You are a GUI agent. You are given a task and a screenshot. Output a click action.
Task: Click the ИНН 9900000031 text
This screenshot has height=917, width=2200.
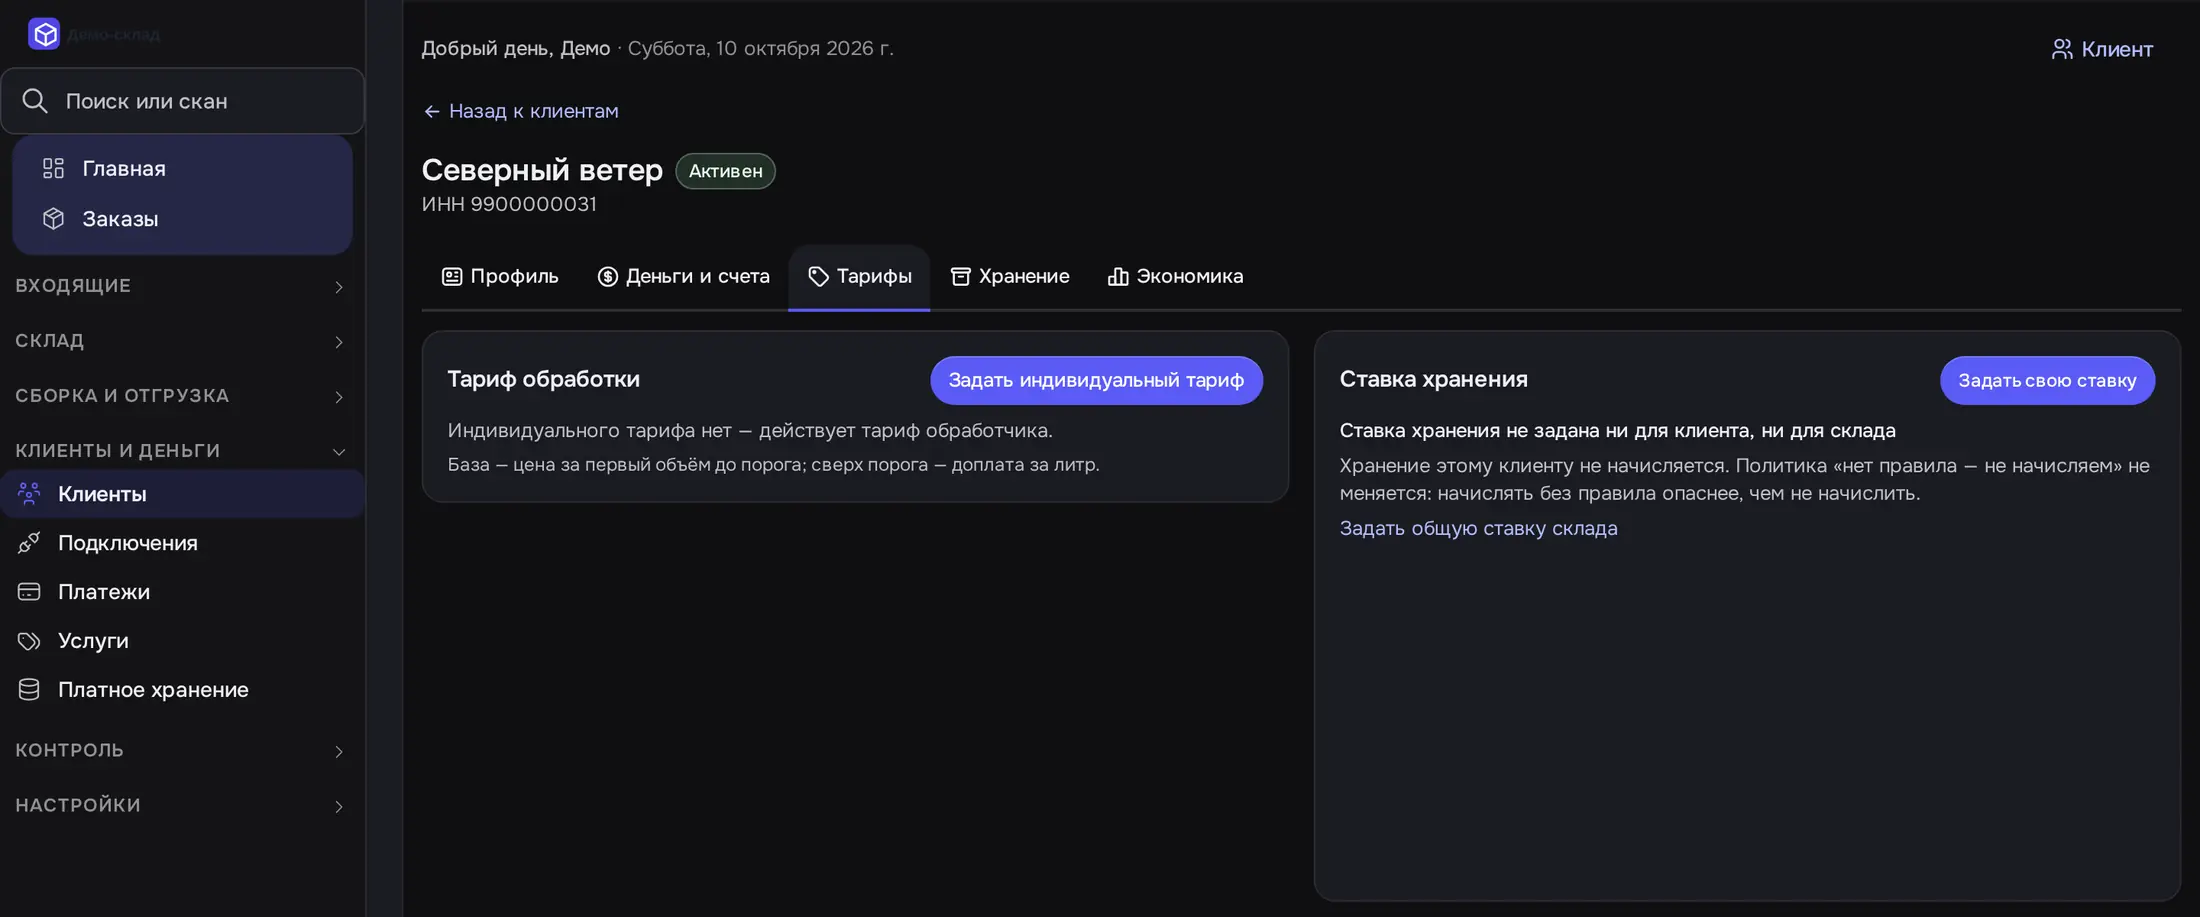pos(509,204)
